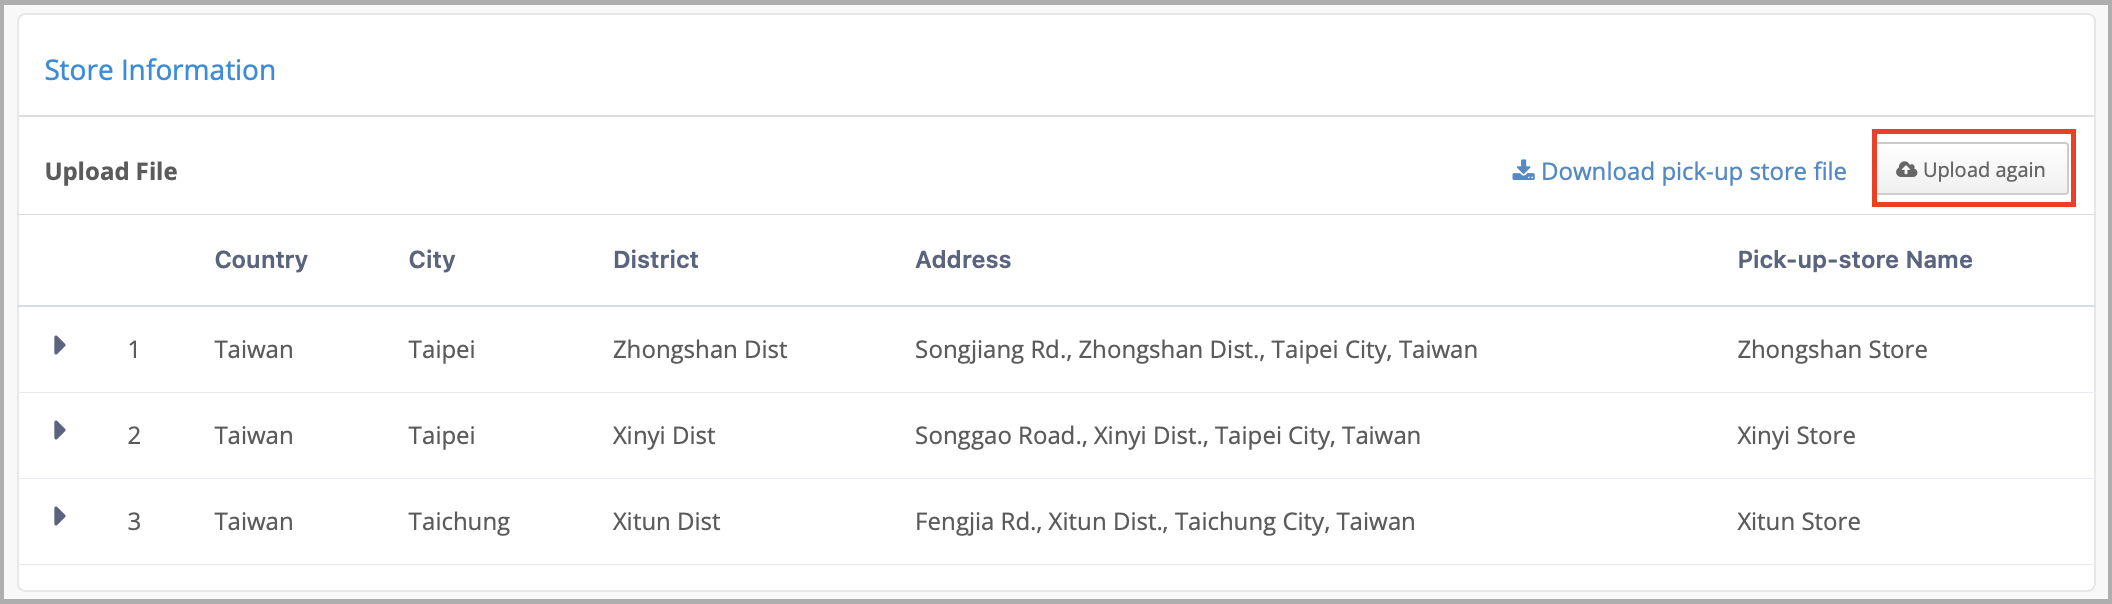Select the Xitun Store name cell
The width and height of the screenshot is (2112, 604).
[1798, 522]
